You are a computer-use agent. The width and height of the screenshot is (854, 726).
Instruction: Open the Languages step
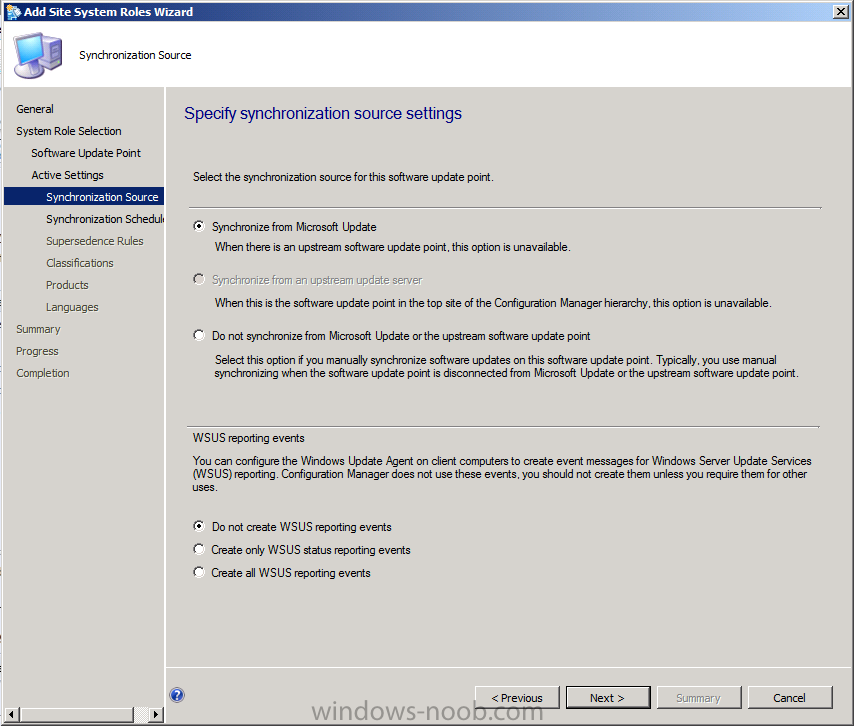tap(72, 307)
